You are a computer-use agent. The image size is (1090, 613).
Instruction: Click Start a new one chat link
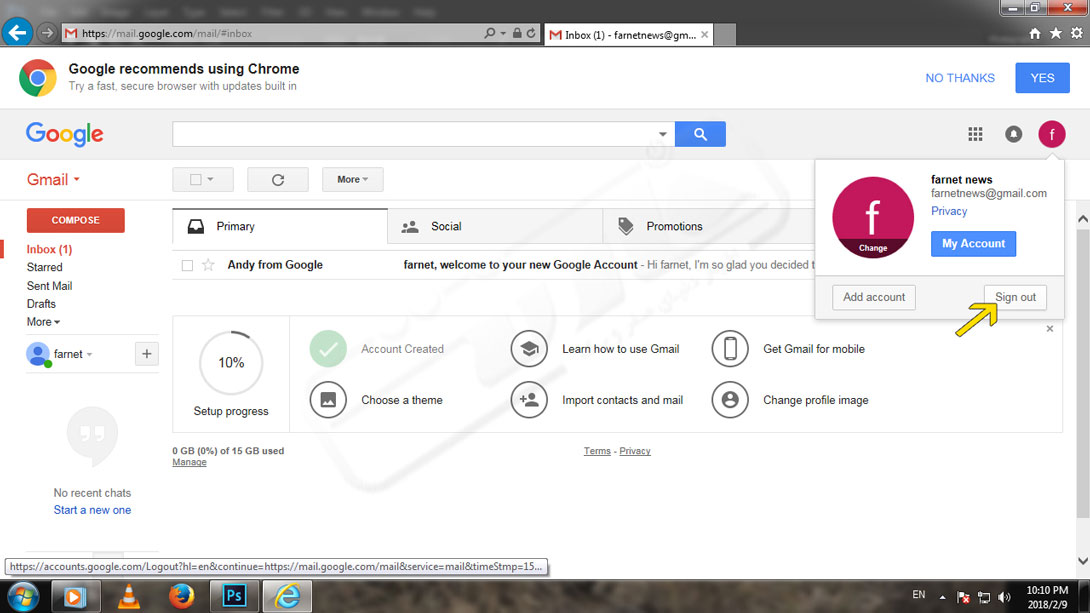[92, 510]
